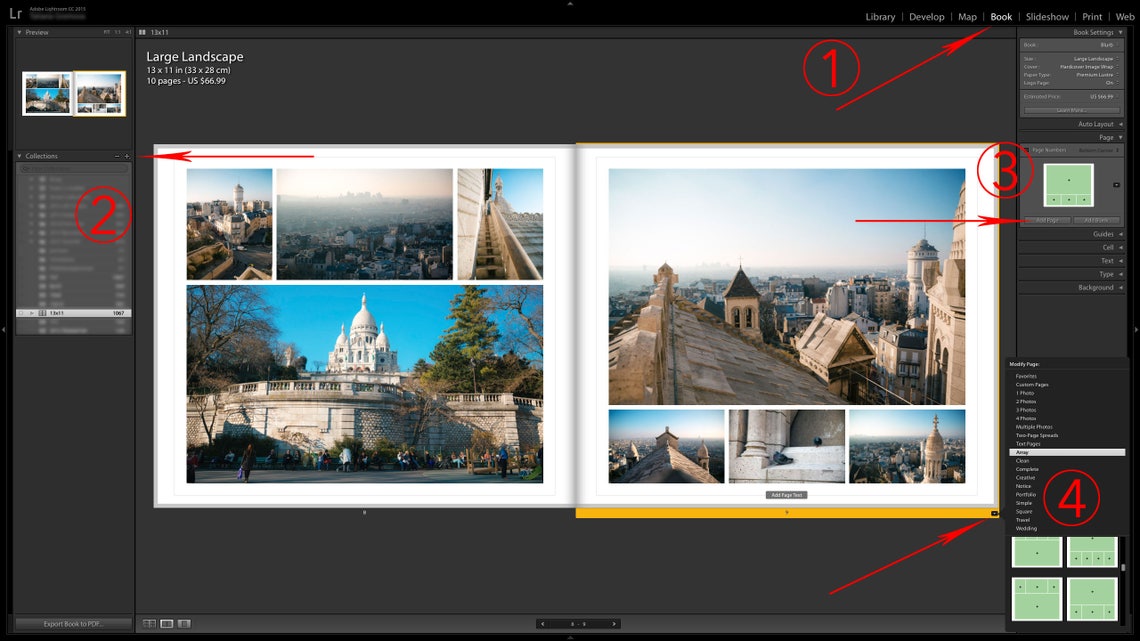Choose Multiple Photos layout category
Viewport: 1140px width, 641px height.
point(1034,427)
